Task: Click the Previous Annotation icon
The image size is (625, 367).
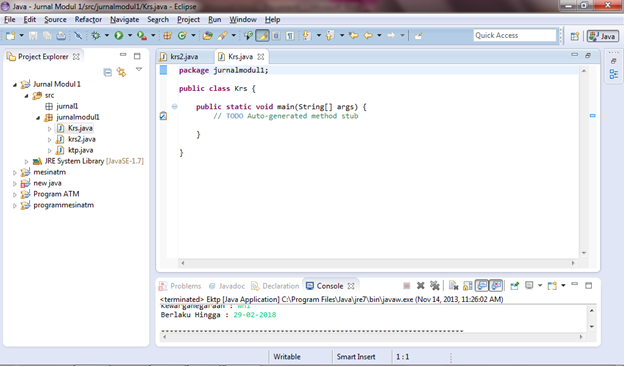Action: click(x=330, y=35)
